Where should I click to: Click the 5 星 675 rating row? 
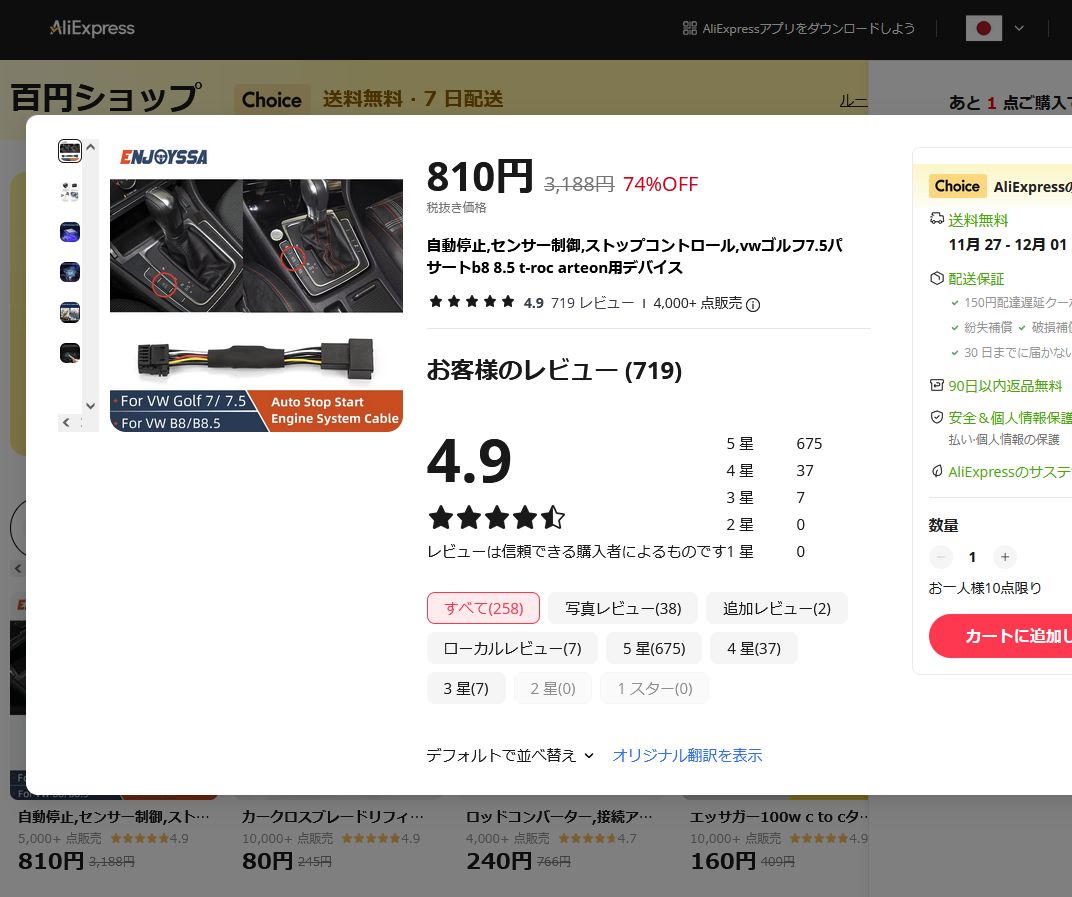coord(774,444)
